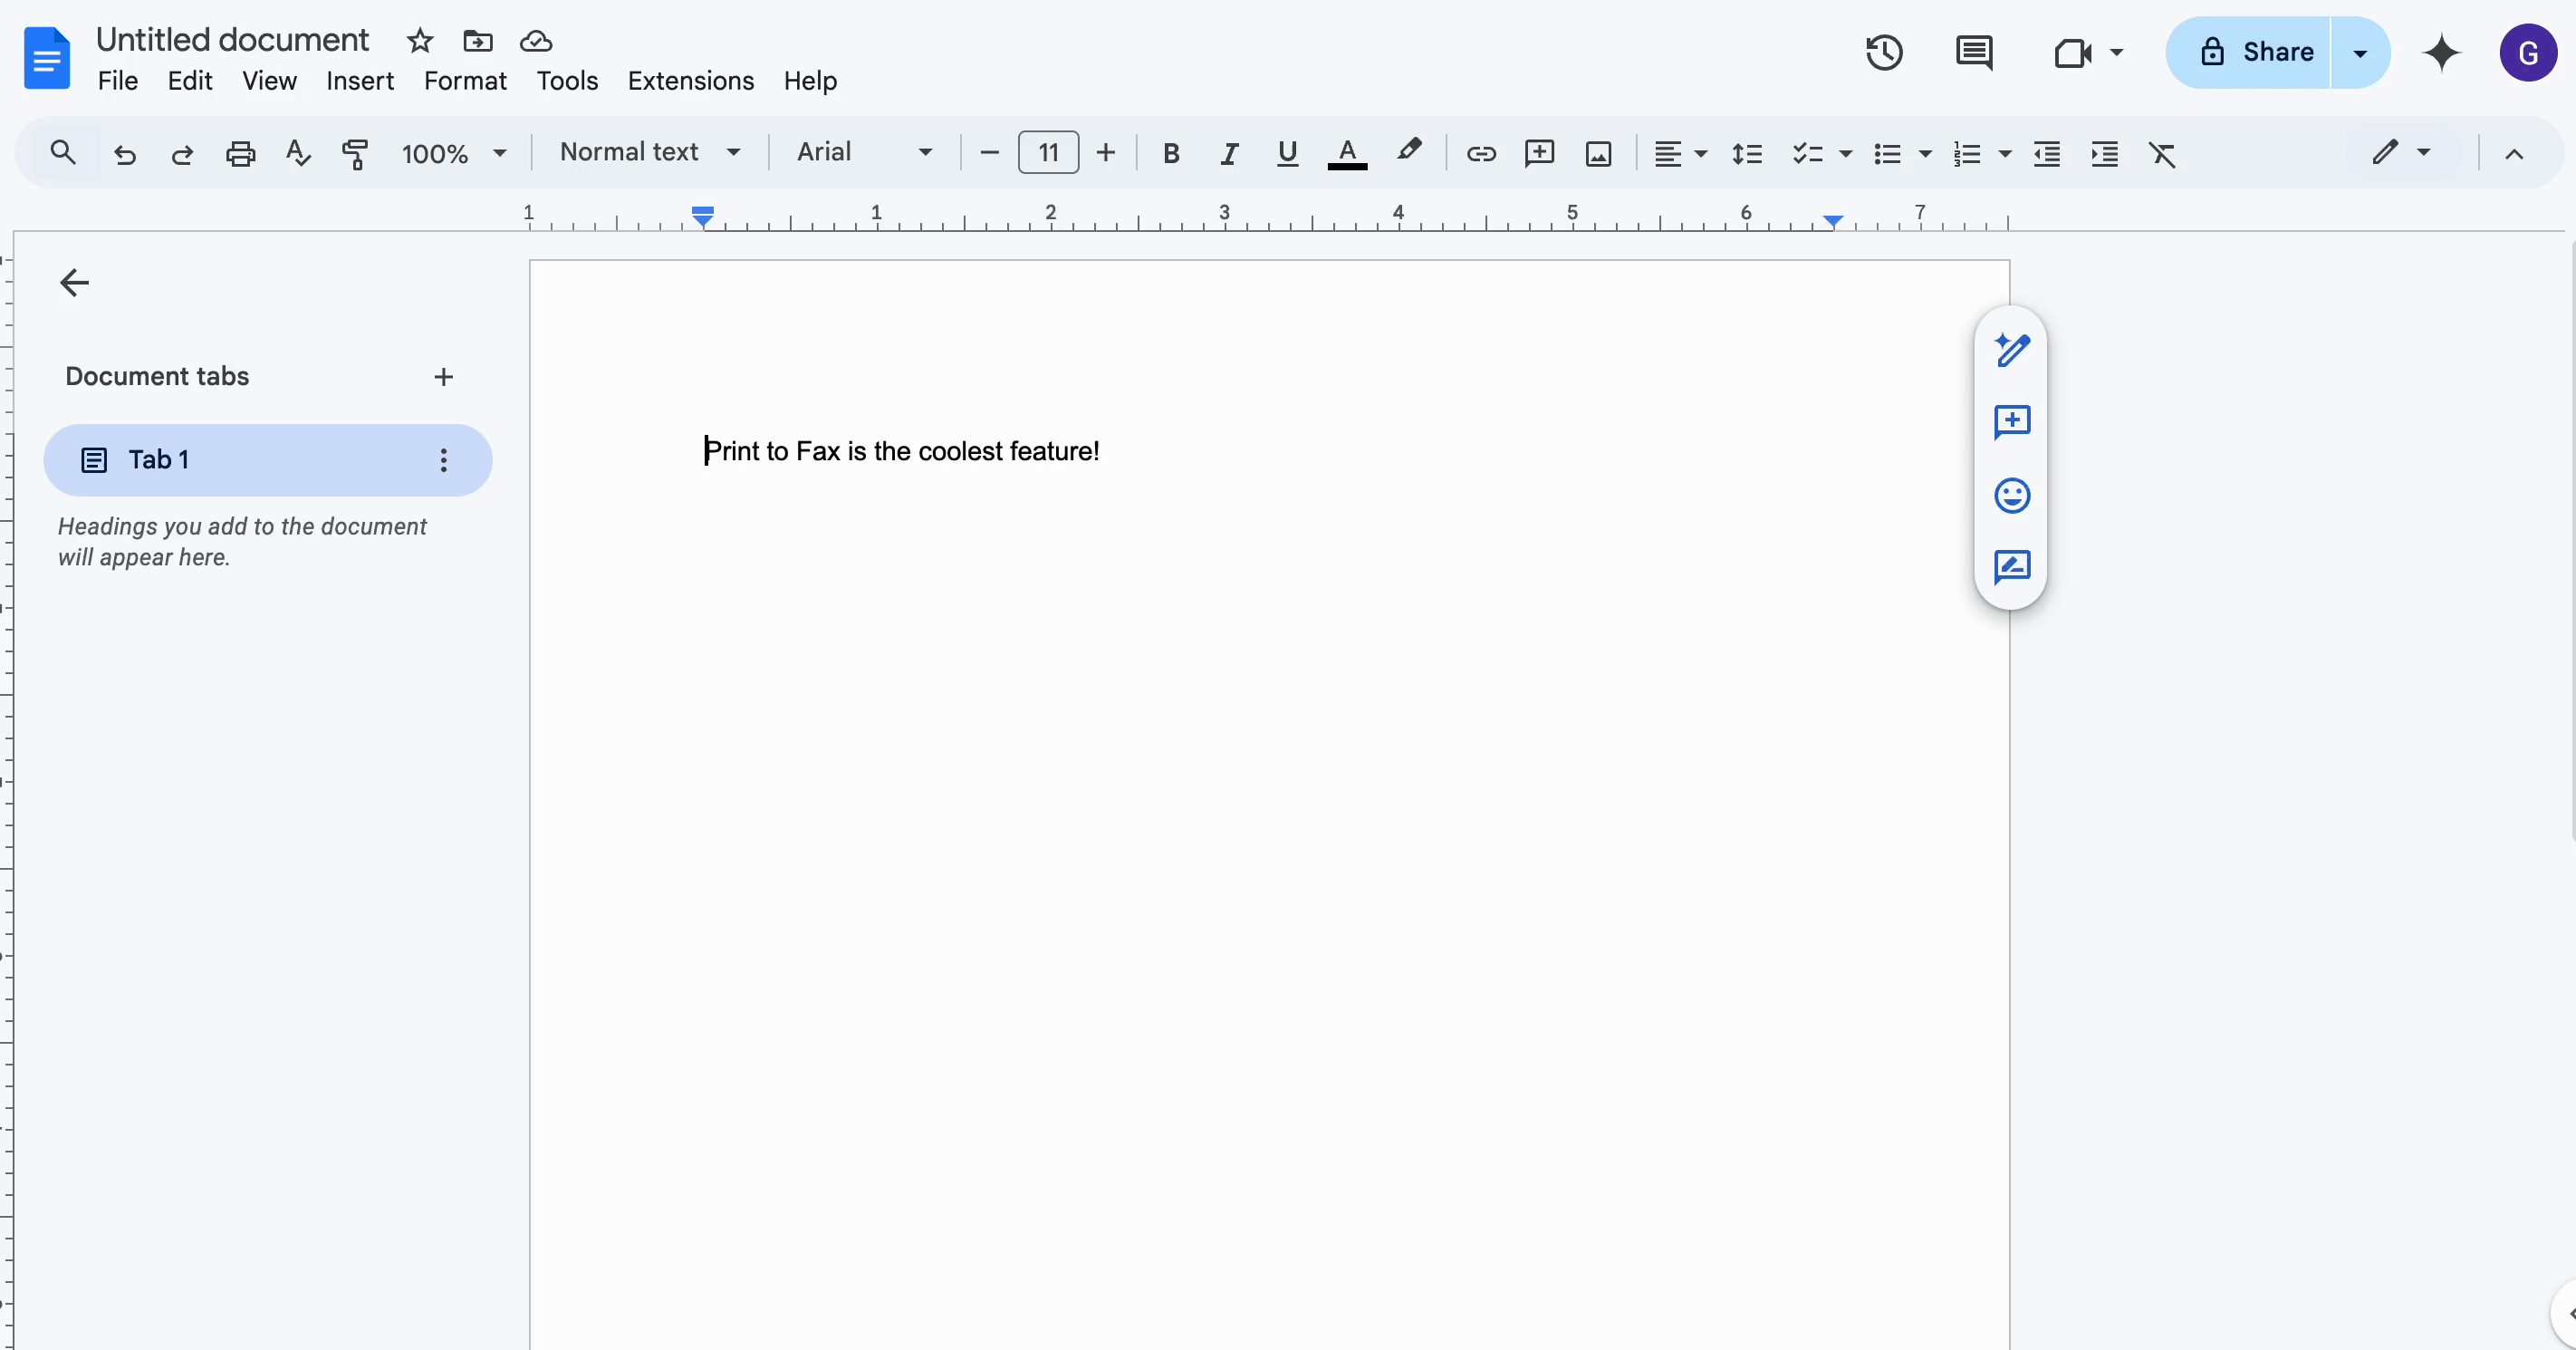Click Help me write pencil icon
The width and height of the screenshot is (2576, 1350).
point(2011,350)
